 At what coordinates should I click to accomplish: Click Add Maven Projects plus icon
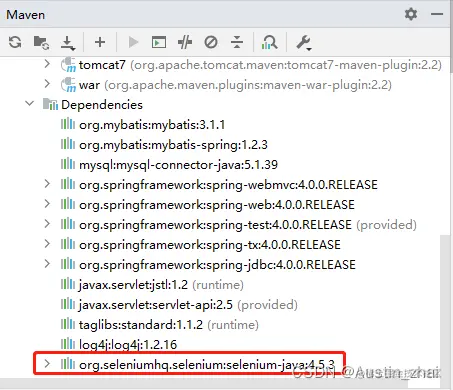100,42
